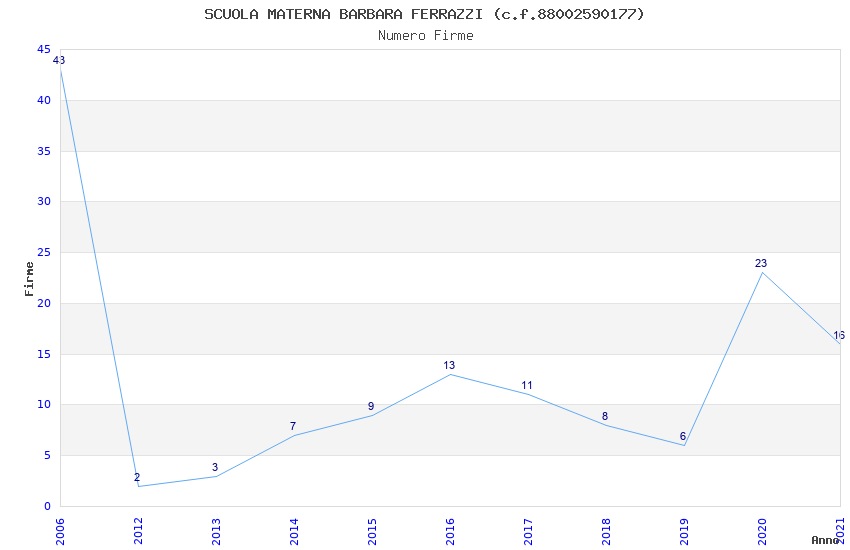This screenshot has width=850, height=550.
Task: Select the data label 3 for 2013
Action: [x=215, y=467]
